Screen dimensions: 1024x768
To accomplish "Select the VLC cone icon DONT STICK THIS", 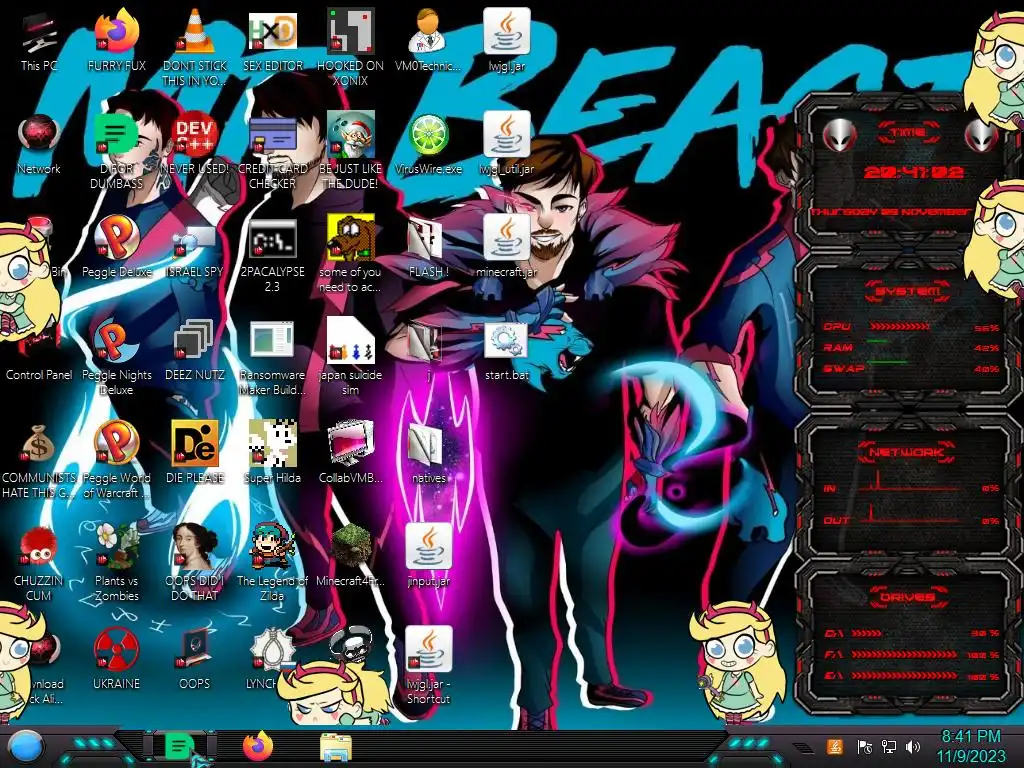I will (195, 31).
